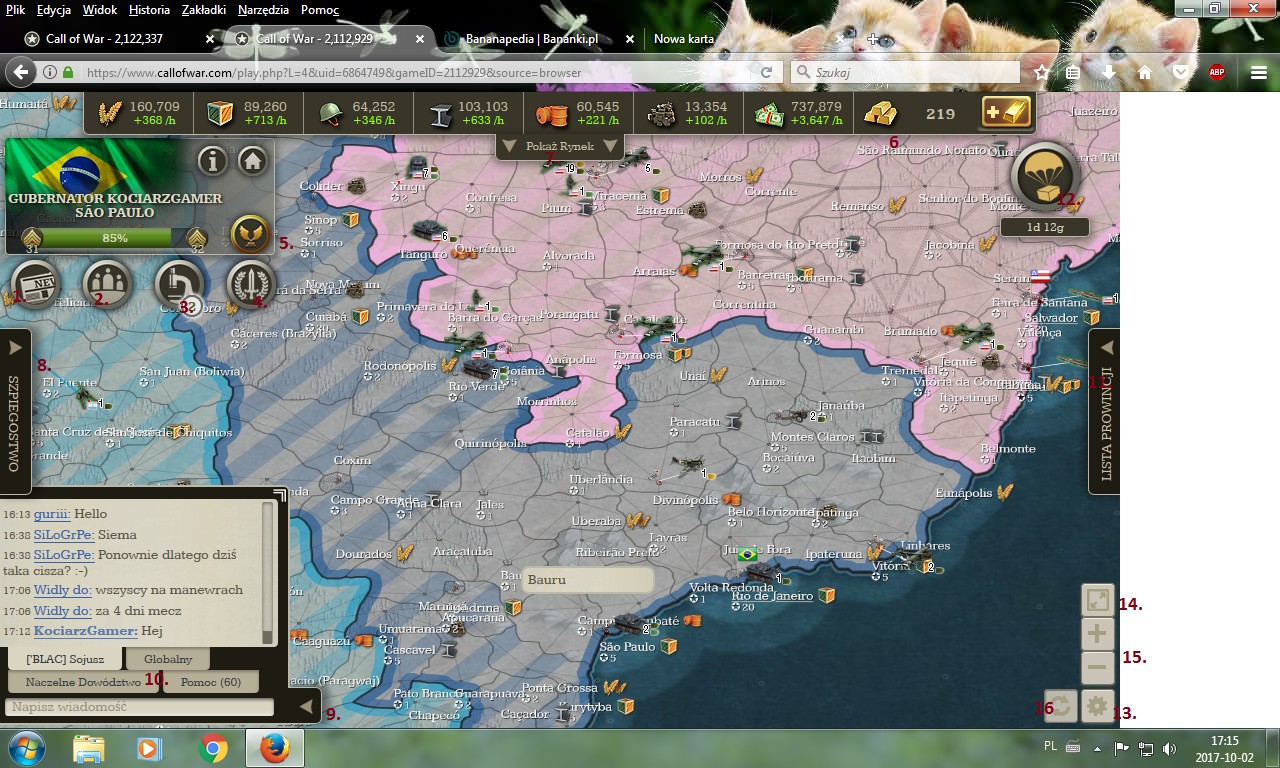Select Belo Horizonte city on map
1280x768 pixels.
[x=768, y=512]
